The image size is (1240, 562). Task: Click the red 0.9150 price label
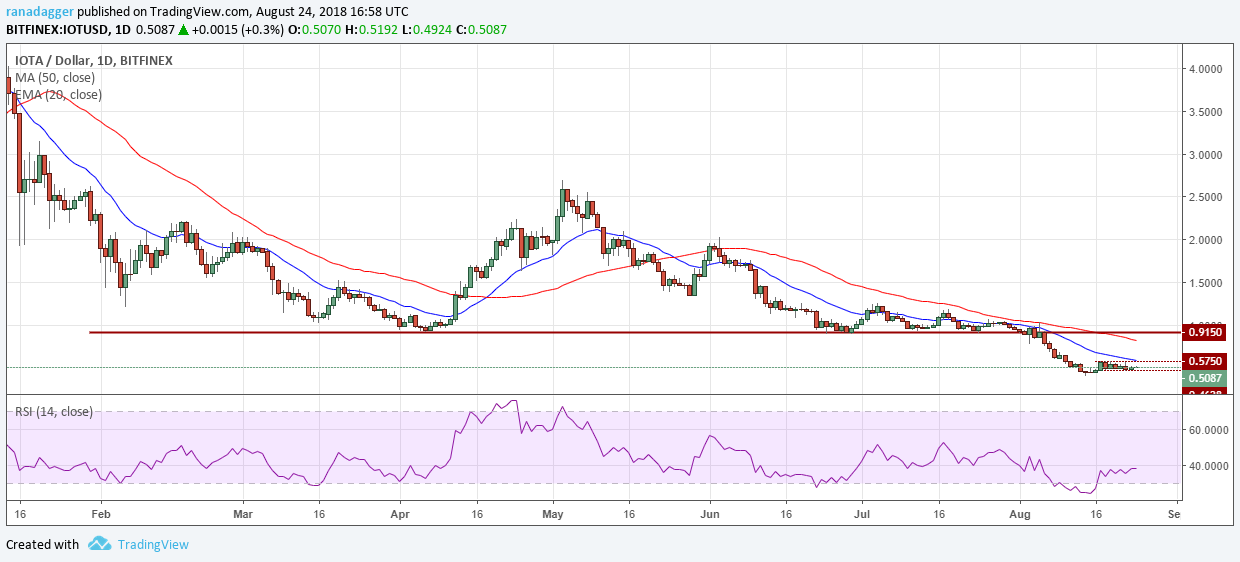[1206, 332]
